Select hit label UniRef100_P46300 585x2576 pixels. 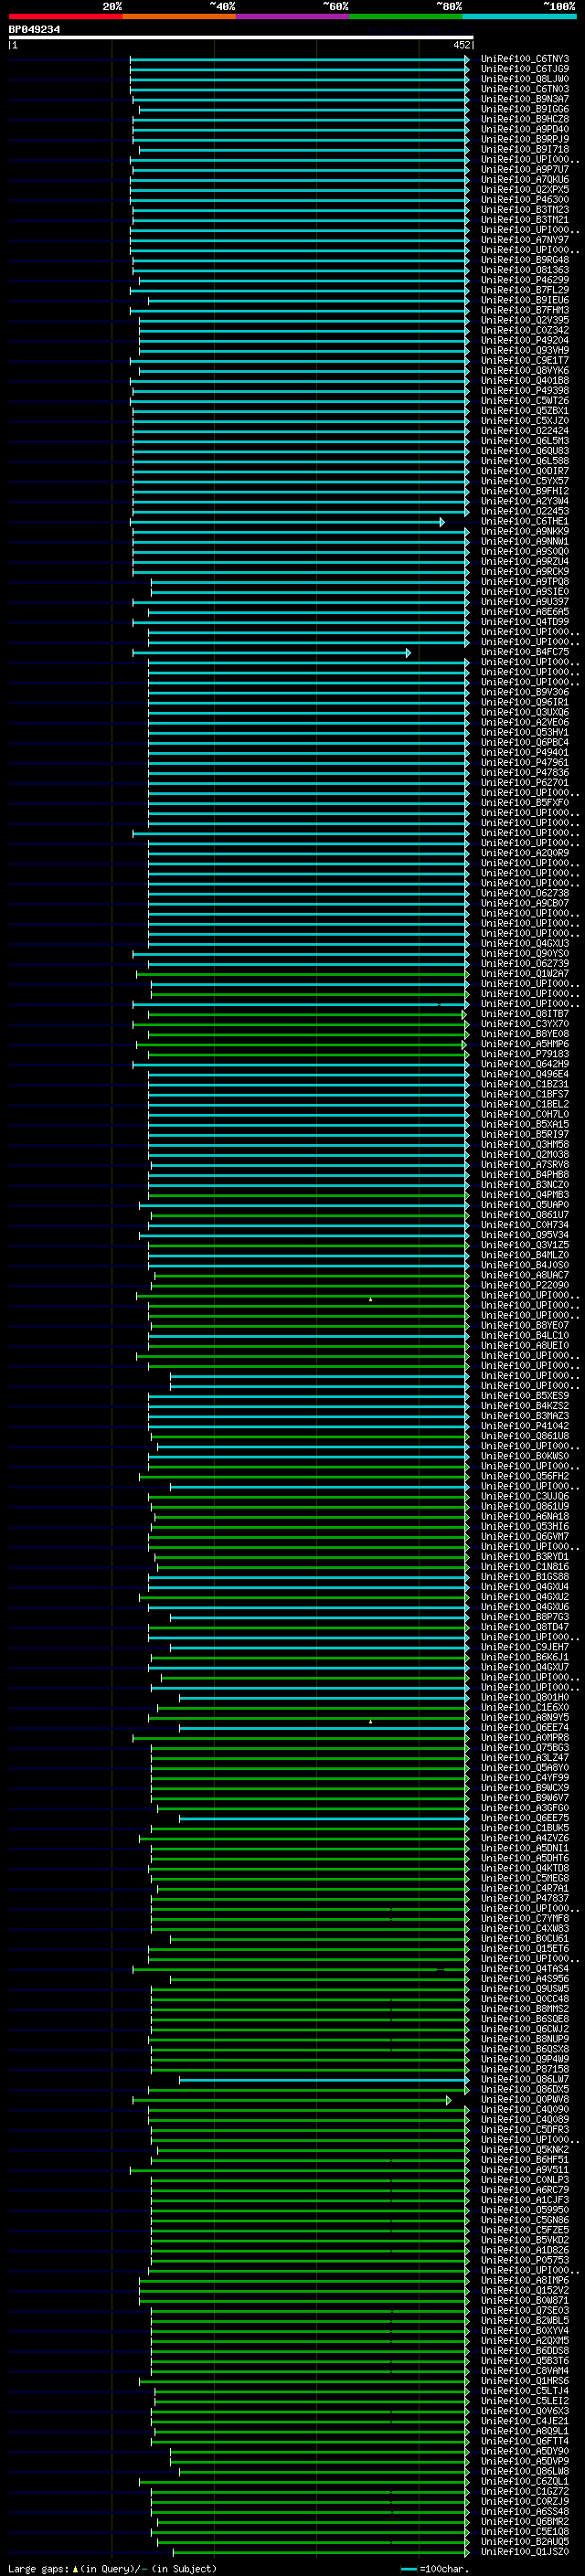[x=525, y=200]
